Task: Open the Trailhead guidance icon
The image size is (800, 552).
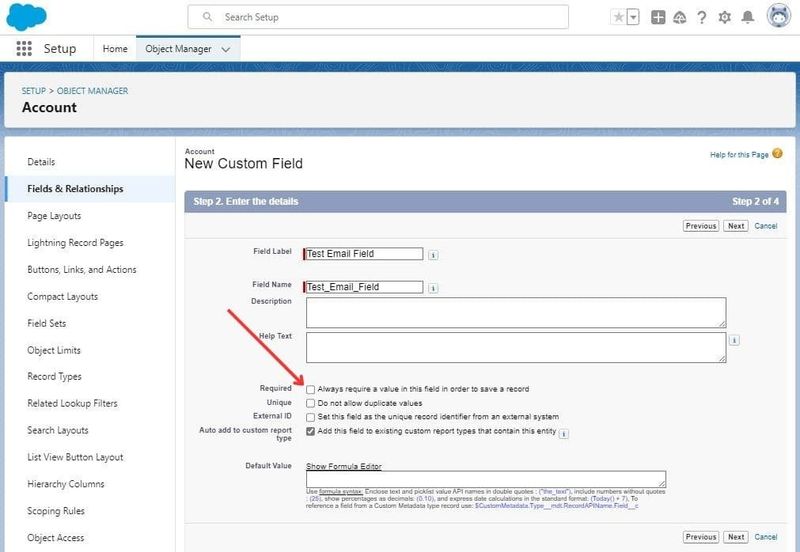Action: [680, 18]
